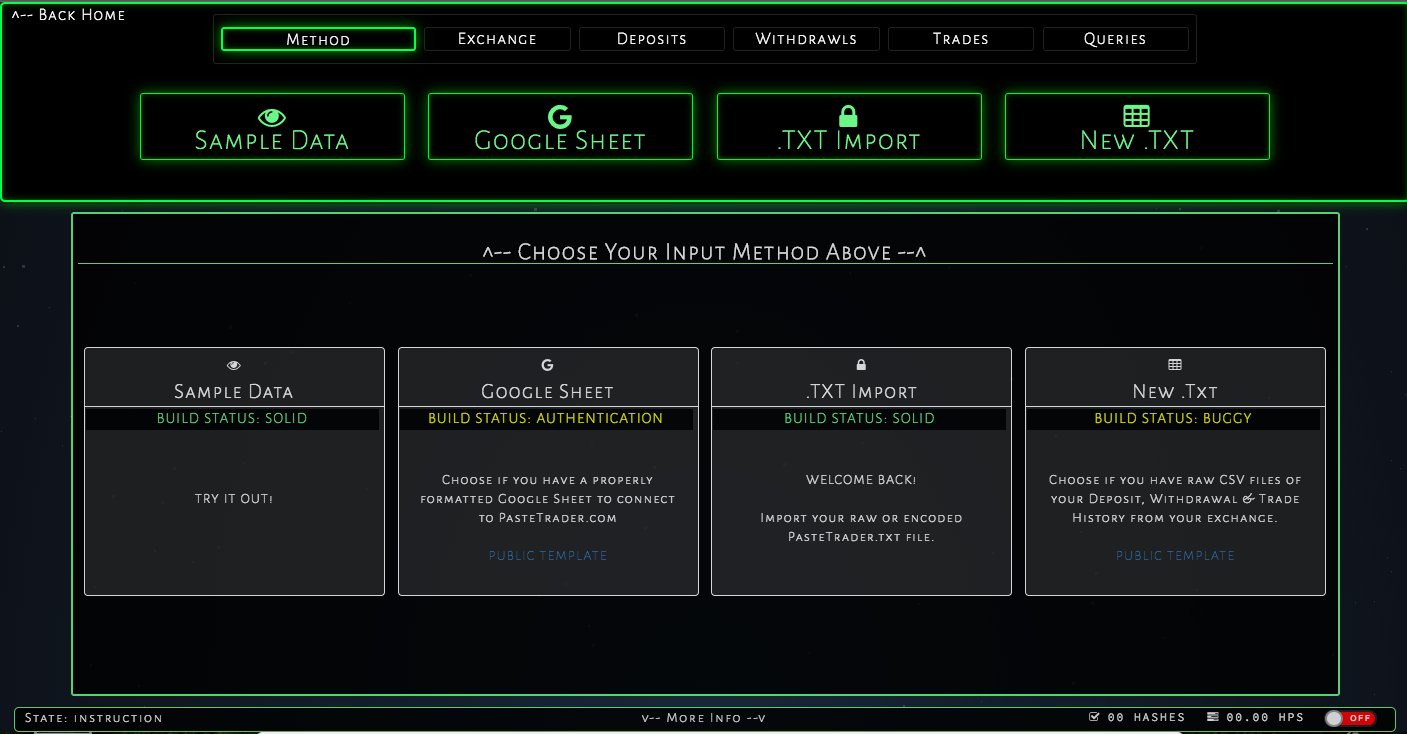Click the Google G icon in Google Sheet card

(547, 366)
